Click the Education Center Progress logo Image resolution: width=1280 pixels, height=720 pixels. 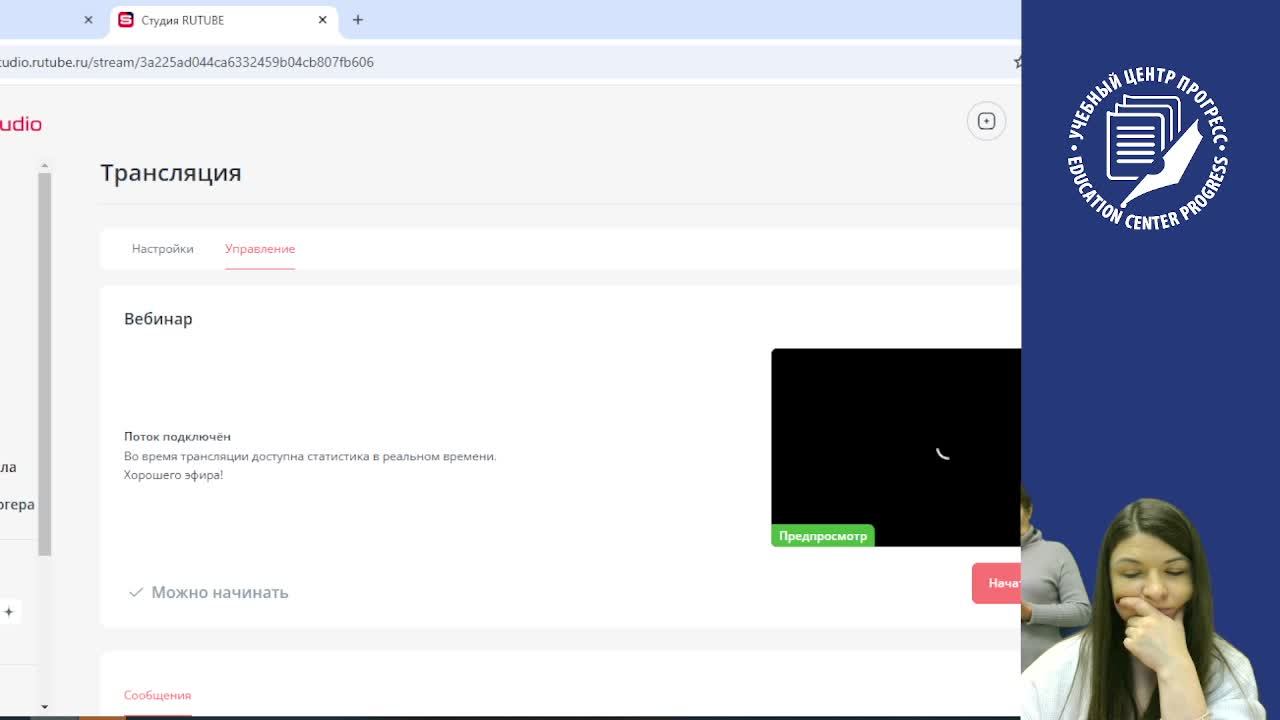coord(1147,149)
